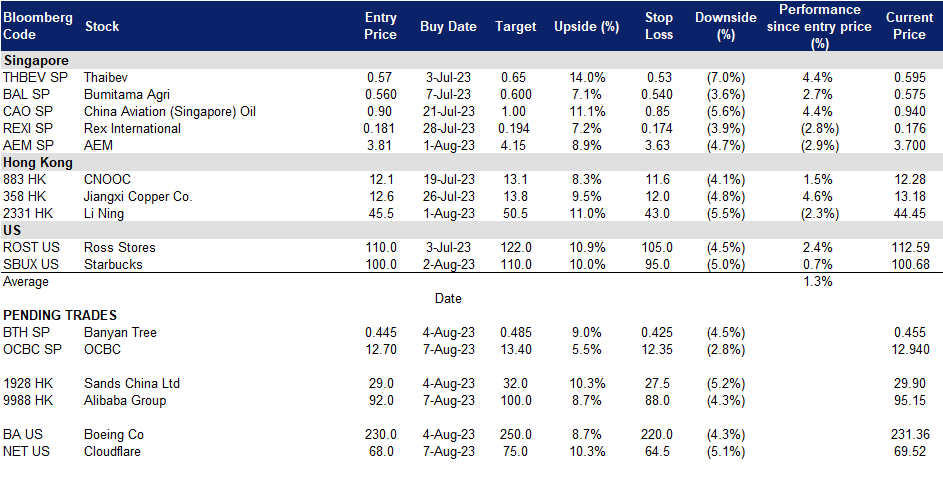
Task: Select the Buy Date column header
Action: point(448,27)
